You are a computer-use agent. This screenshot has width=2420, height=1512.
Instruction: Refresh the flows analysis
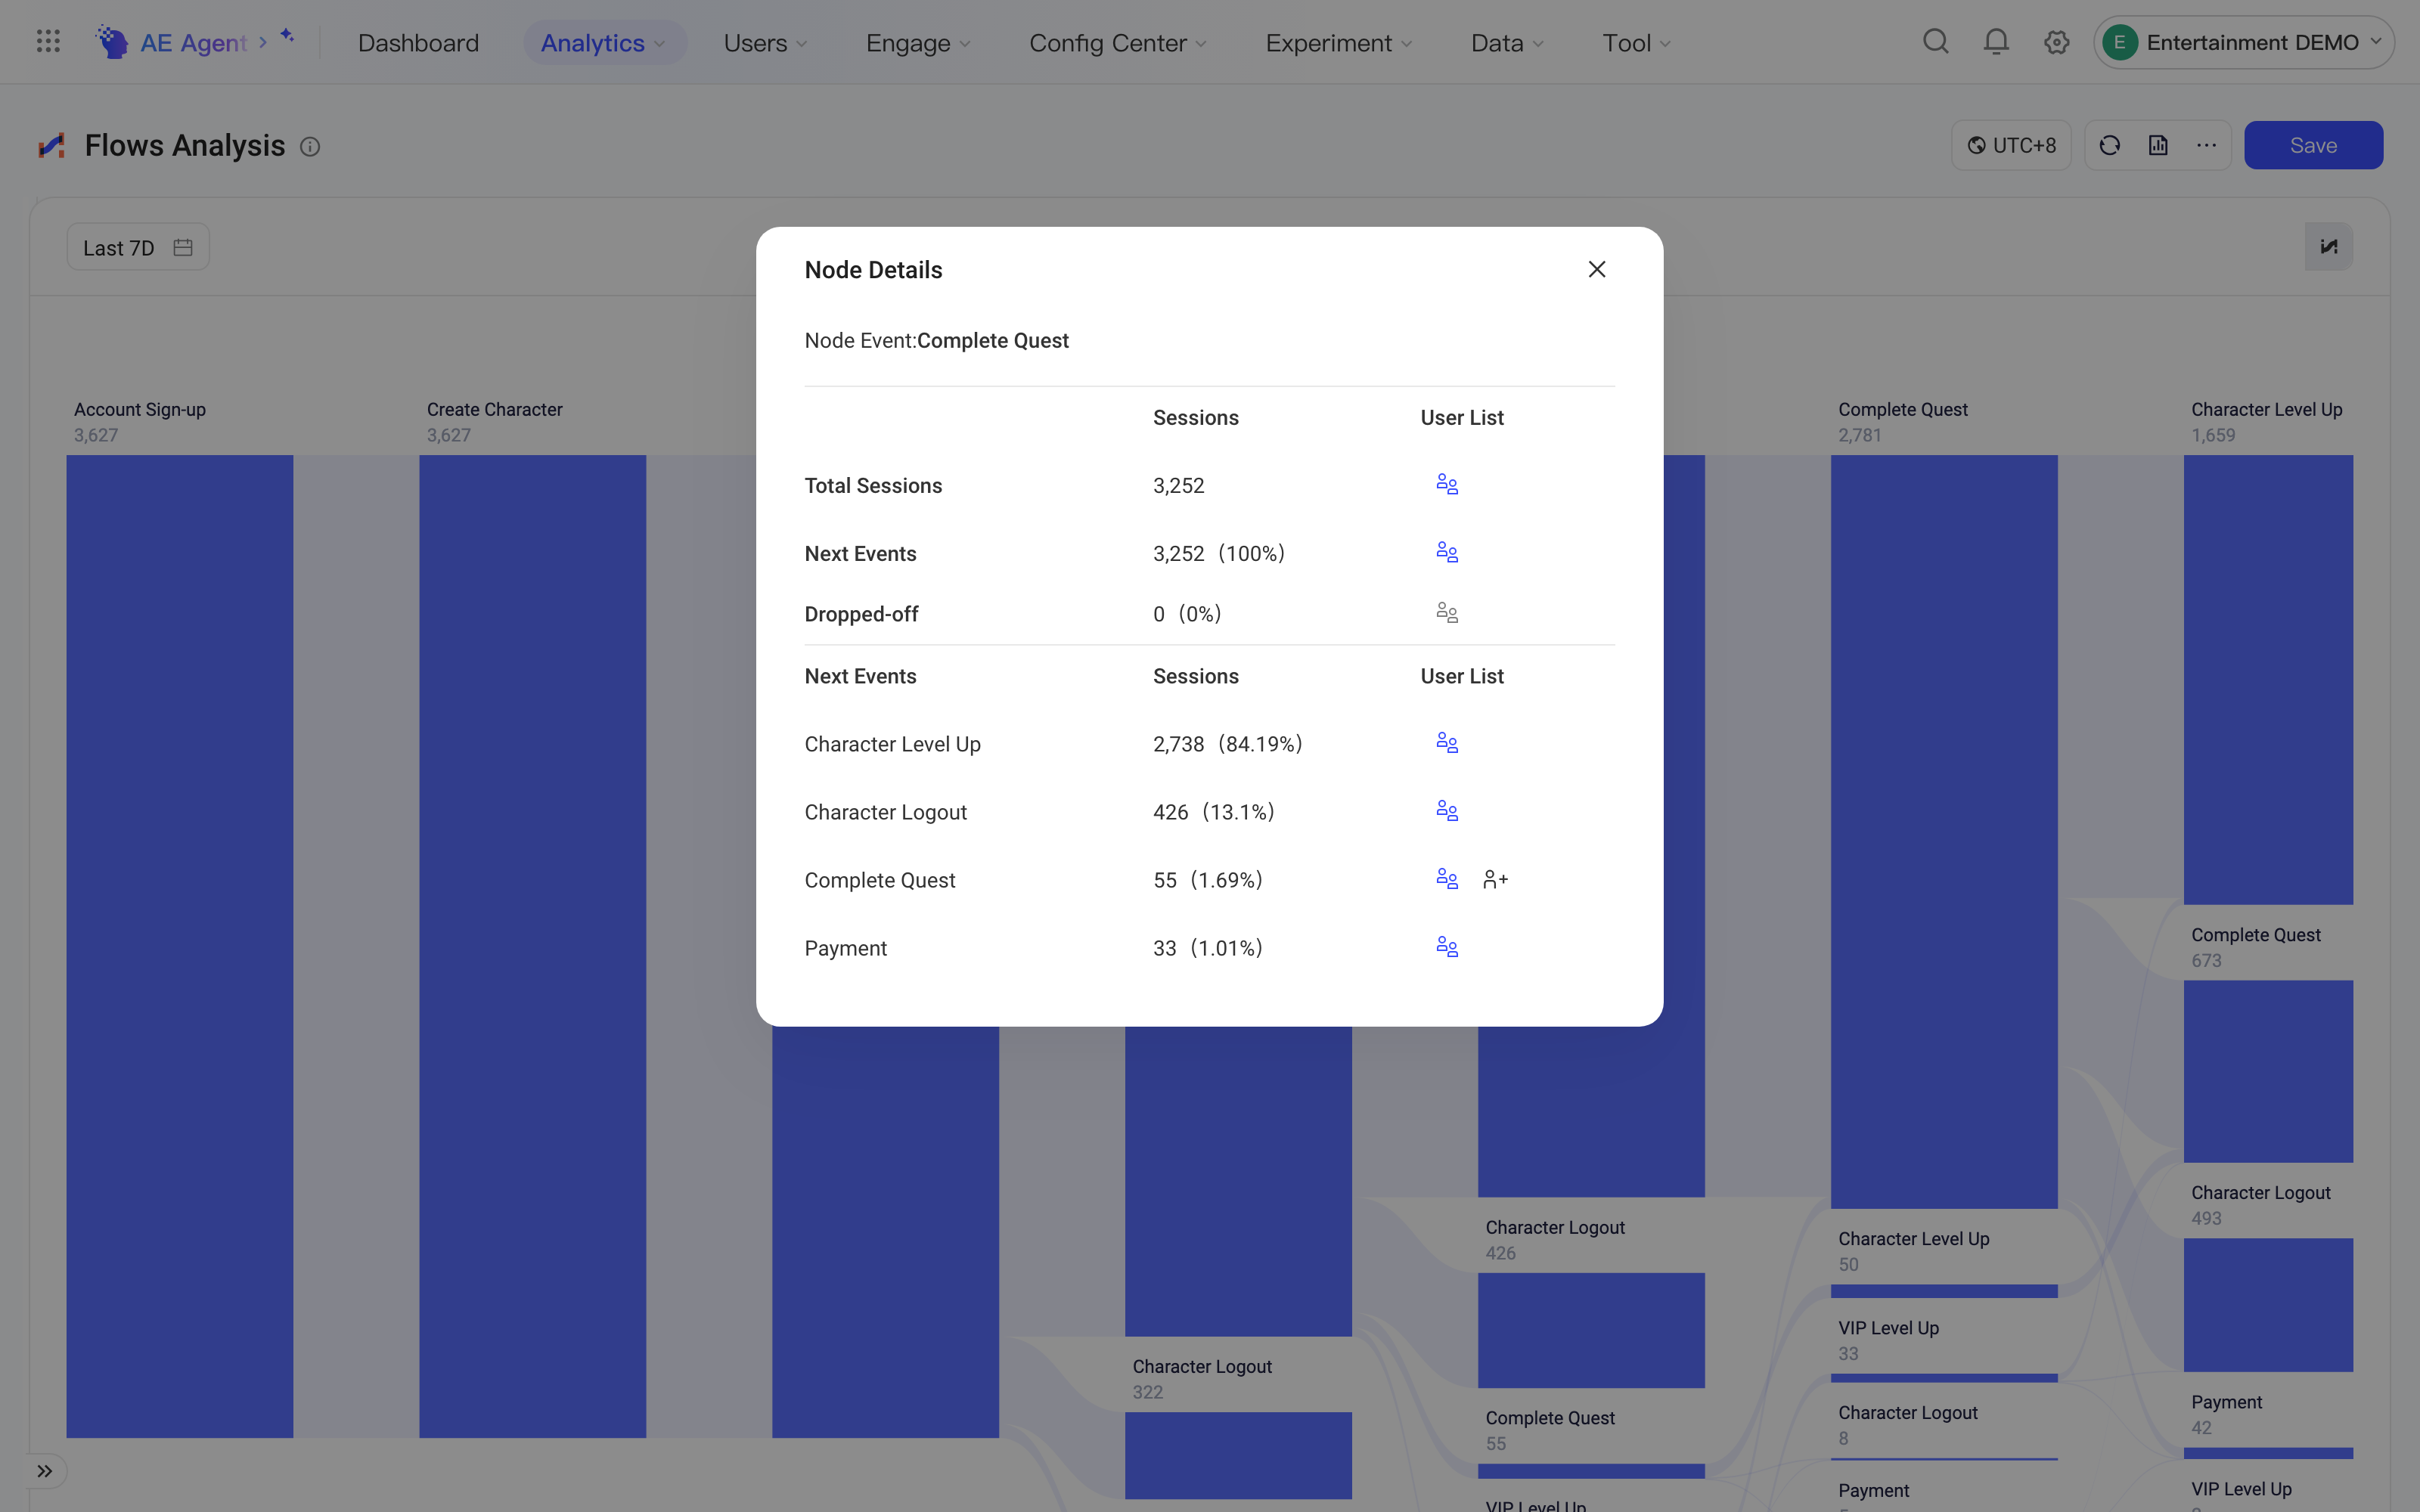[2109, 146]
